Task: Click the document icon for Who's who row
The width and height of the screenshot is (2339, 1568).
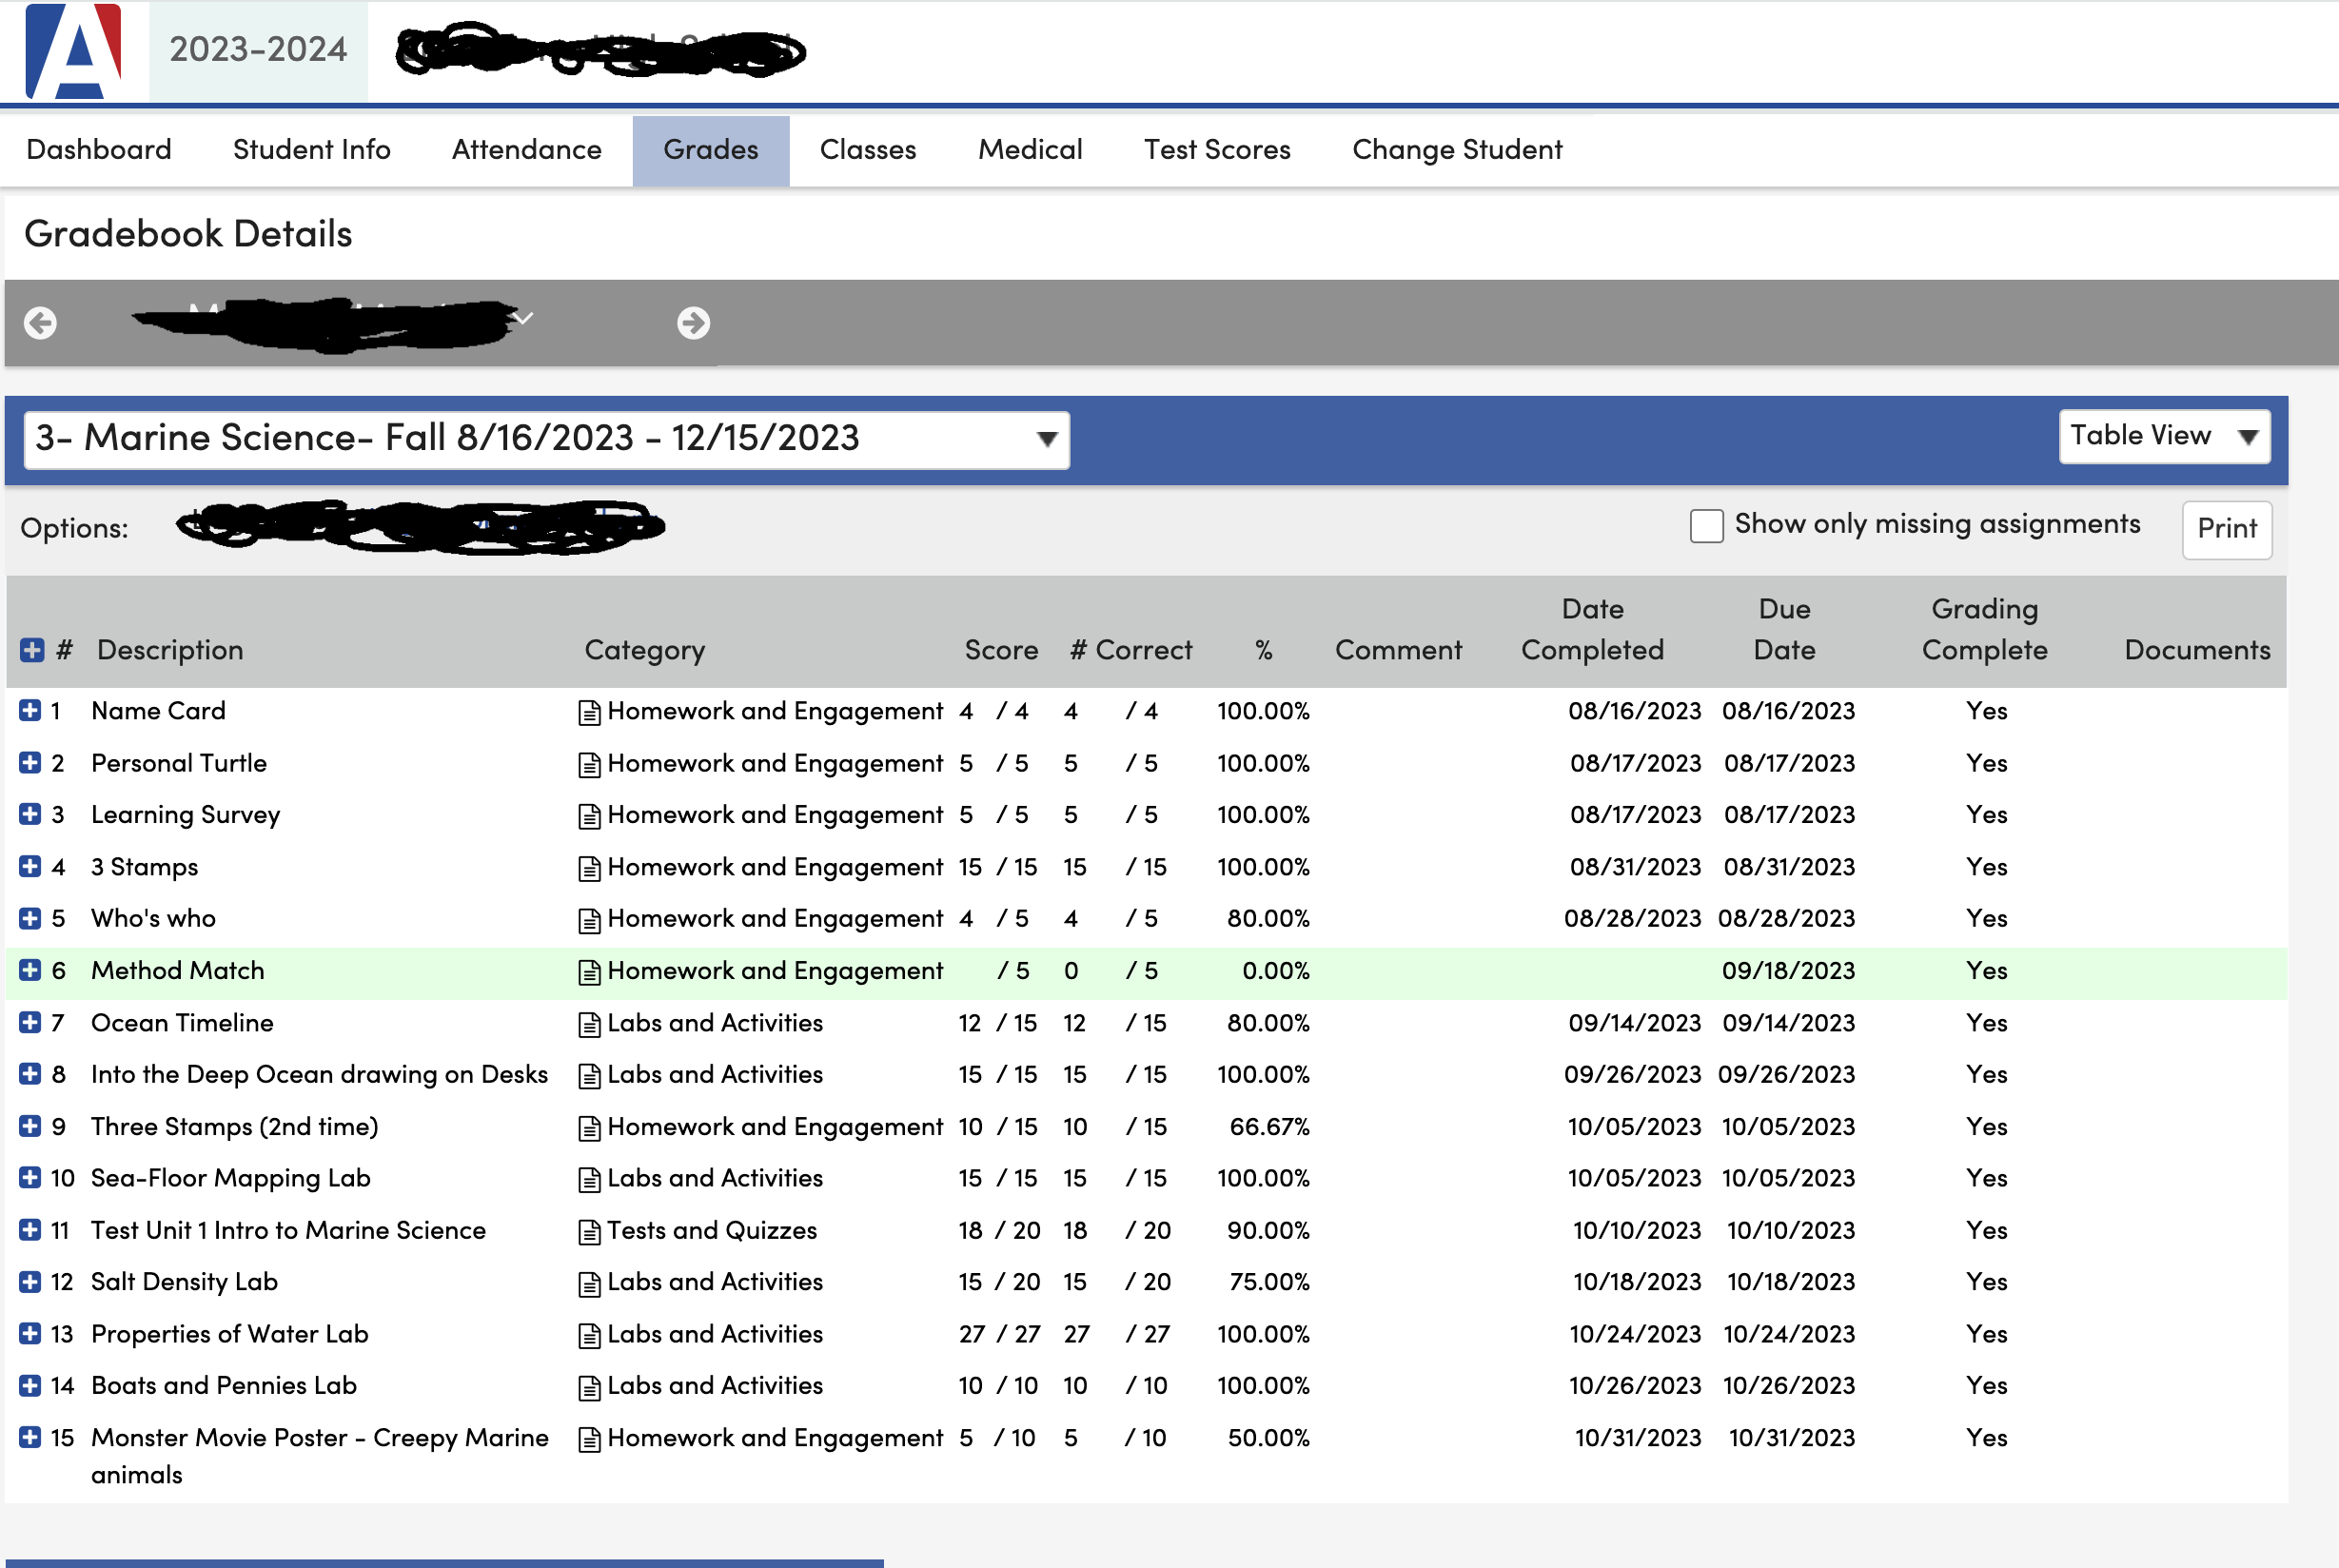Action: 590,920
